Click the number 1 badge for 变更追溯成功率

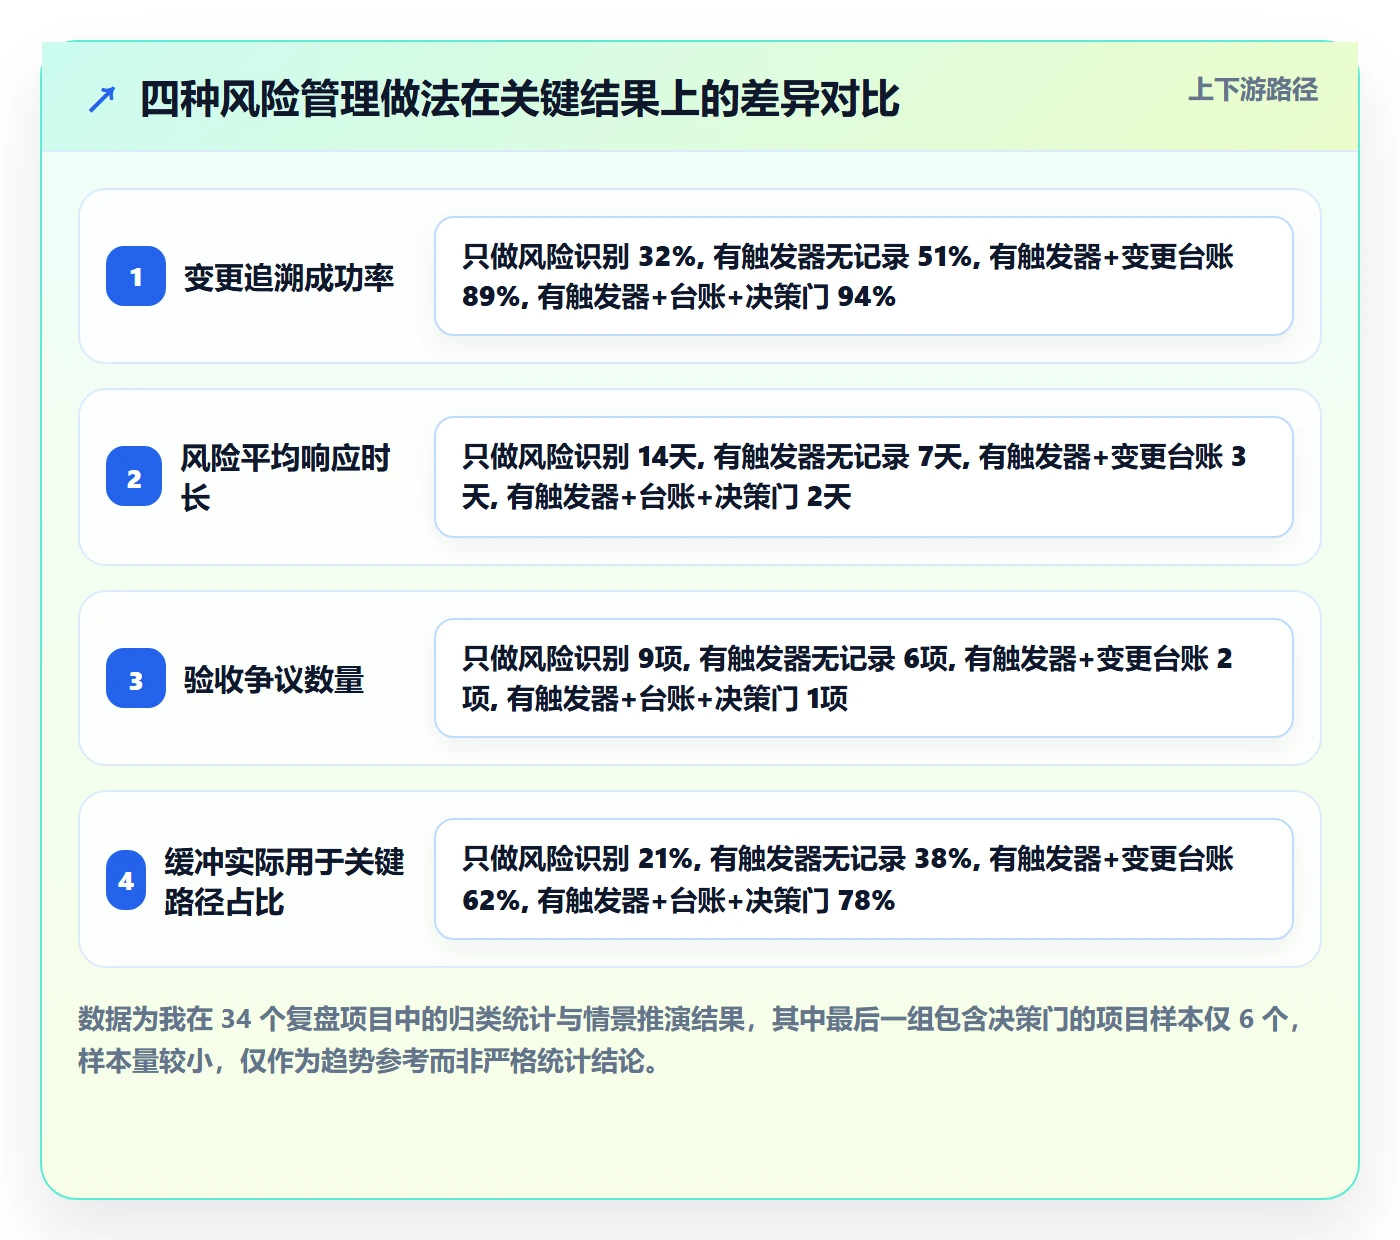pos(136,276)
